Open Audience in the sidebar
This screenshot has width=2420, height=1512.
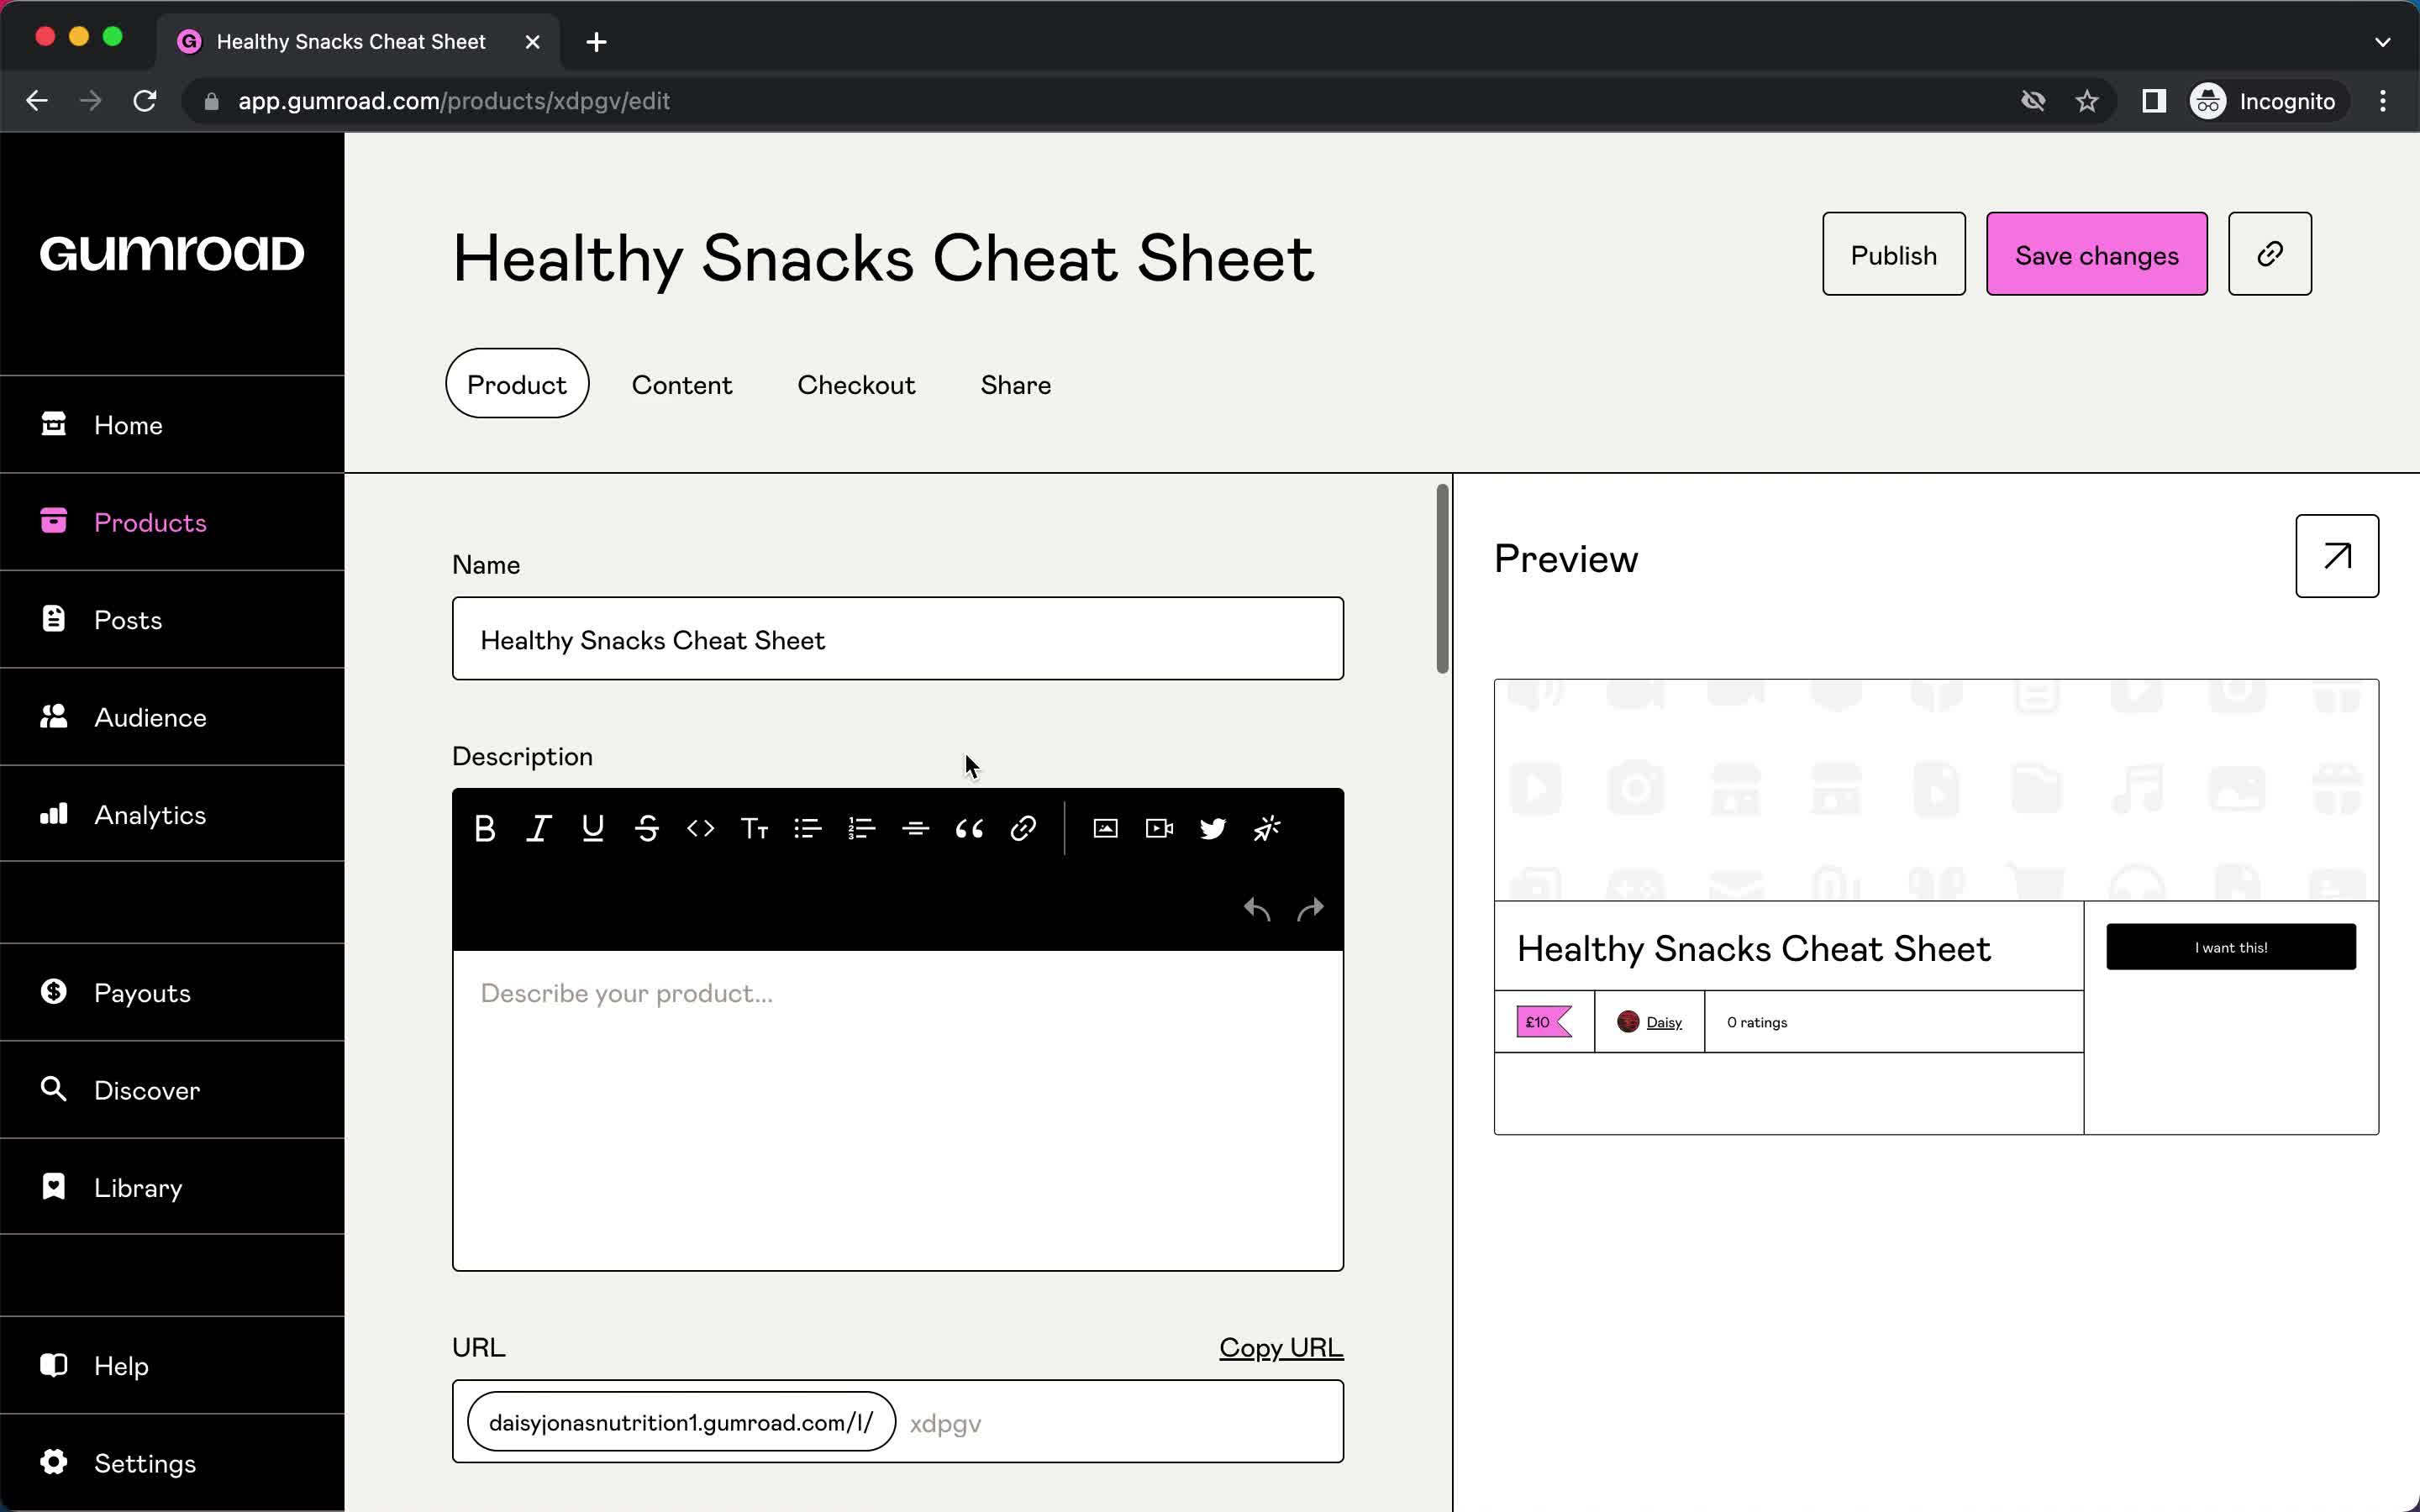172,717
